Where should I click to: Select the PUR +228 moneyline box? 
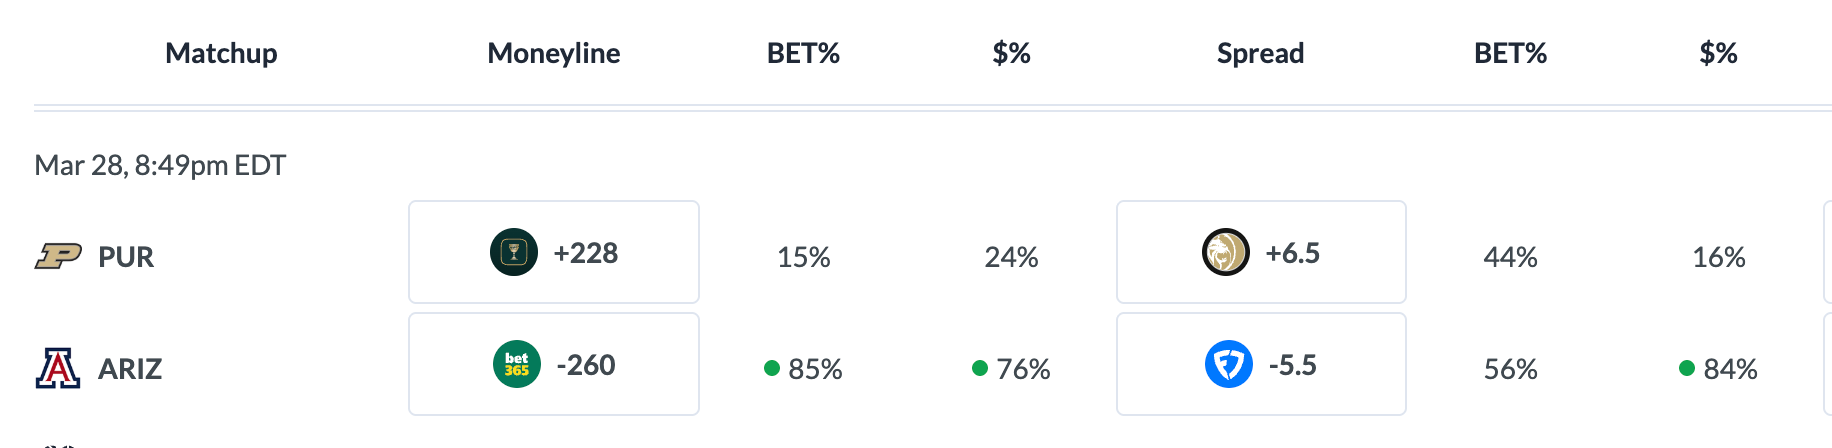coord(553,252)
